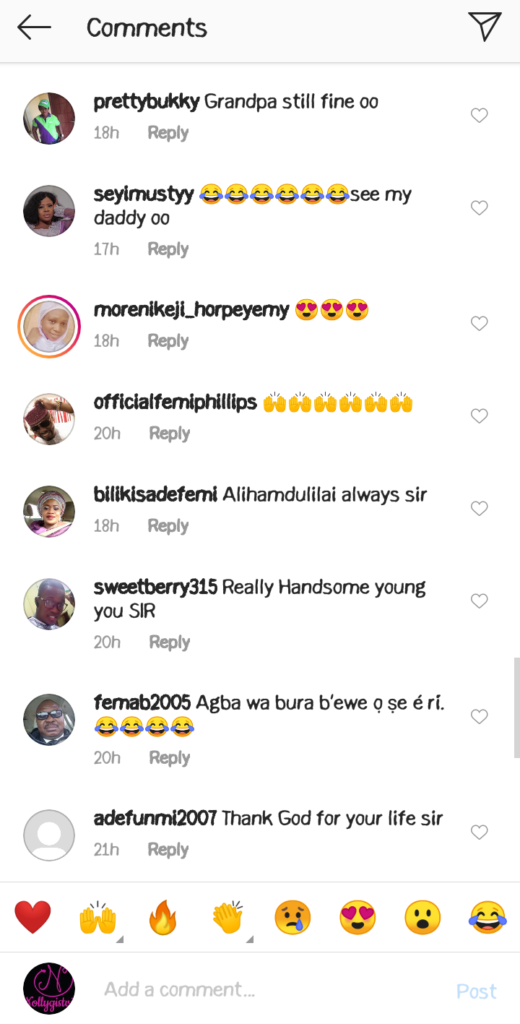View morenikeji_horpeyemy's story avatar
Screen dimensions: 520x1024
[x=49, y=327]
